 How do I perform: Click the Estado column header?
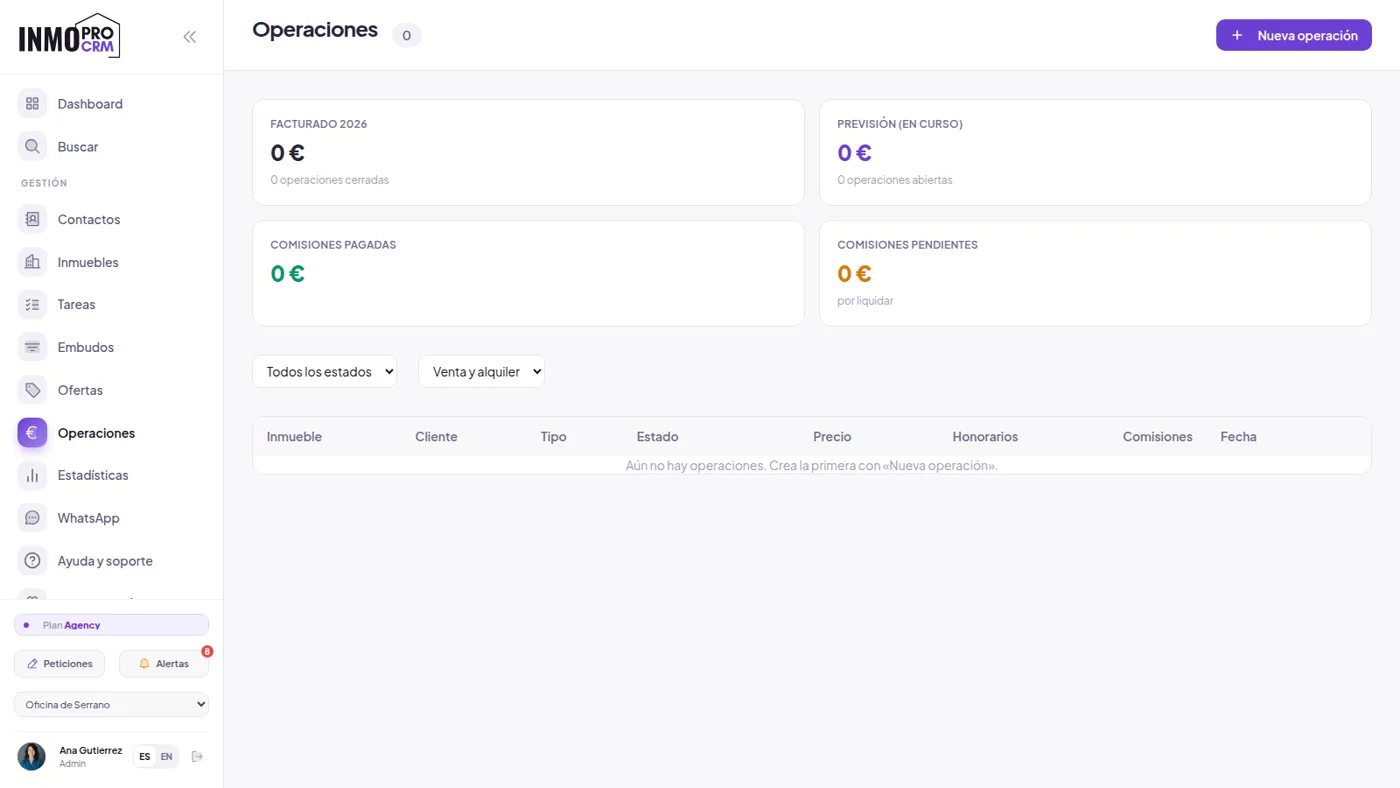point(657,437)
